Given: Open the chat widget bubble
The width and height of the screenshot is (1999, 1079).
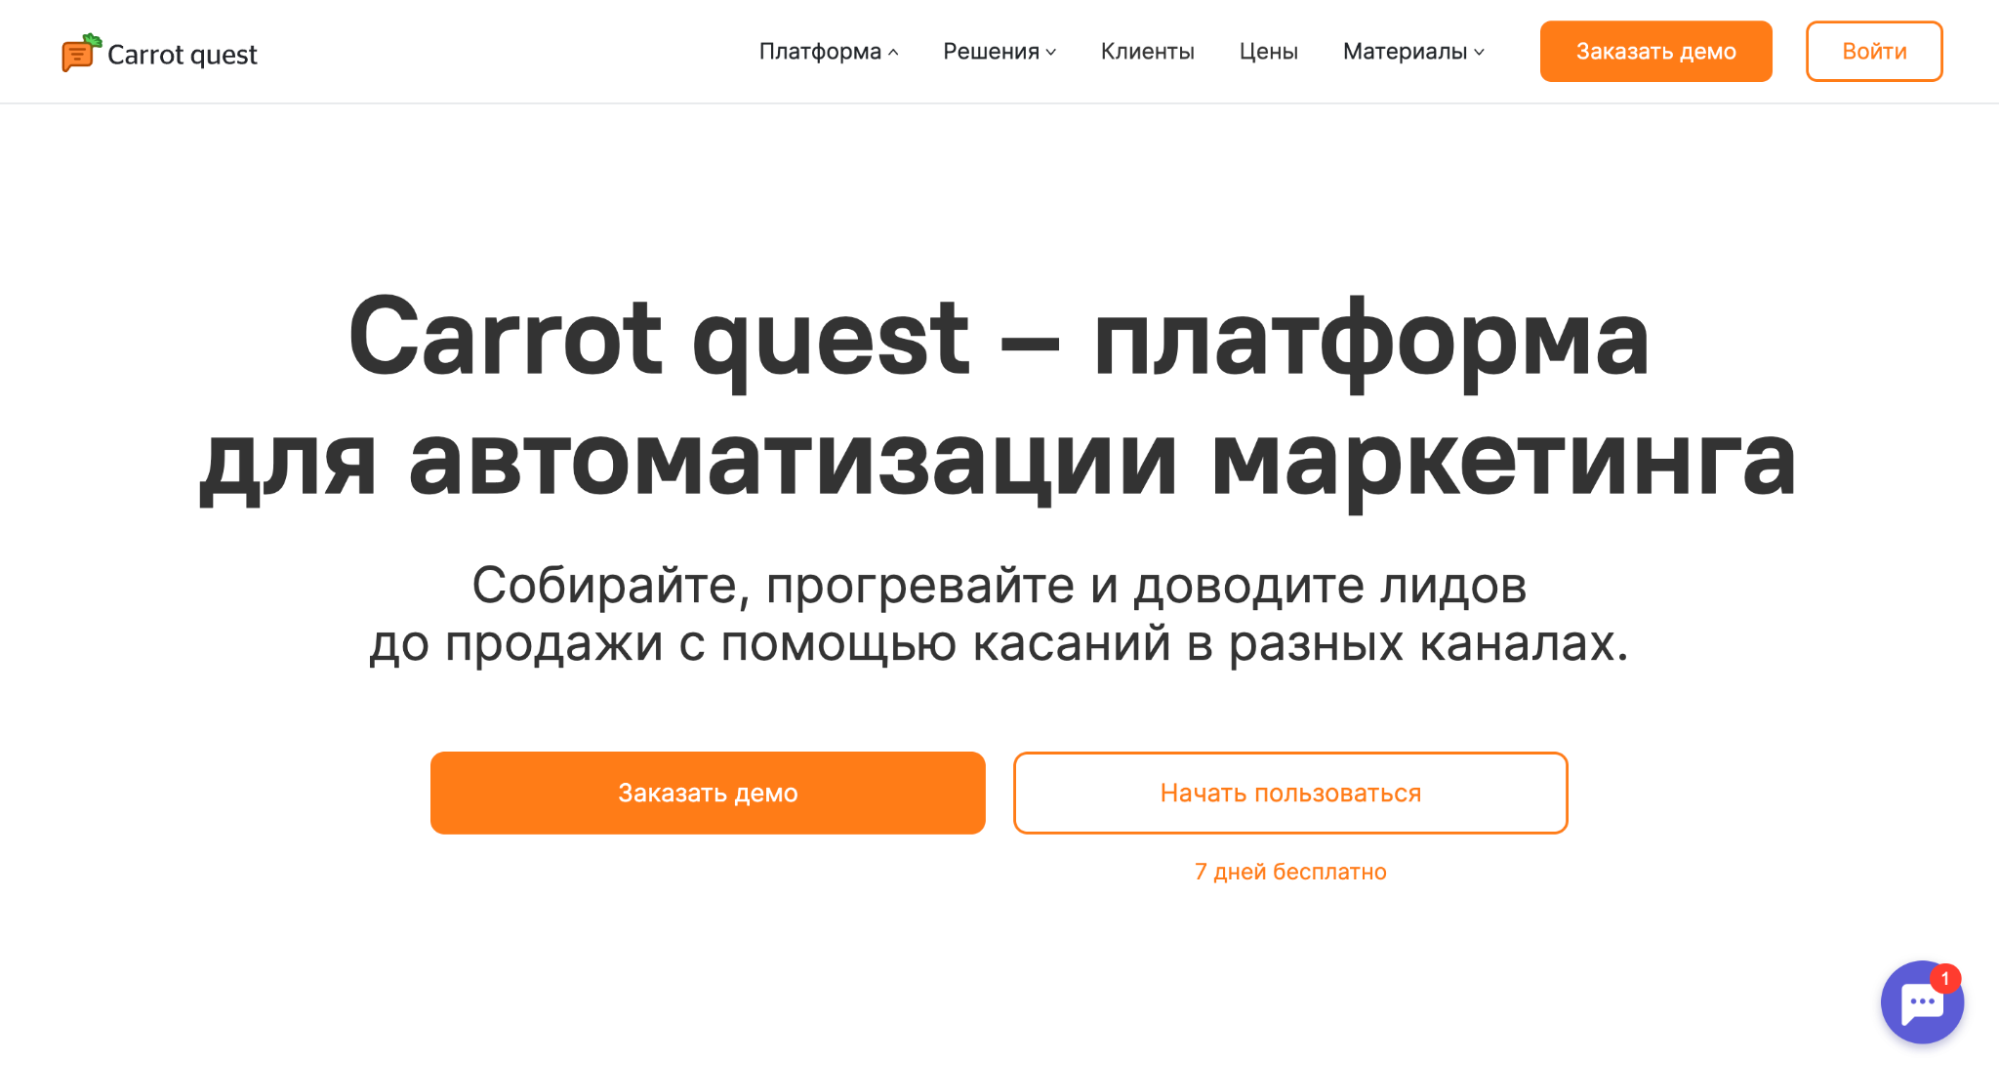Looking at the screenshot, I should click(x=1921, y=1002).
